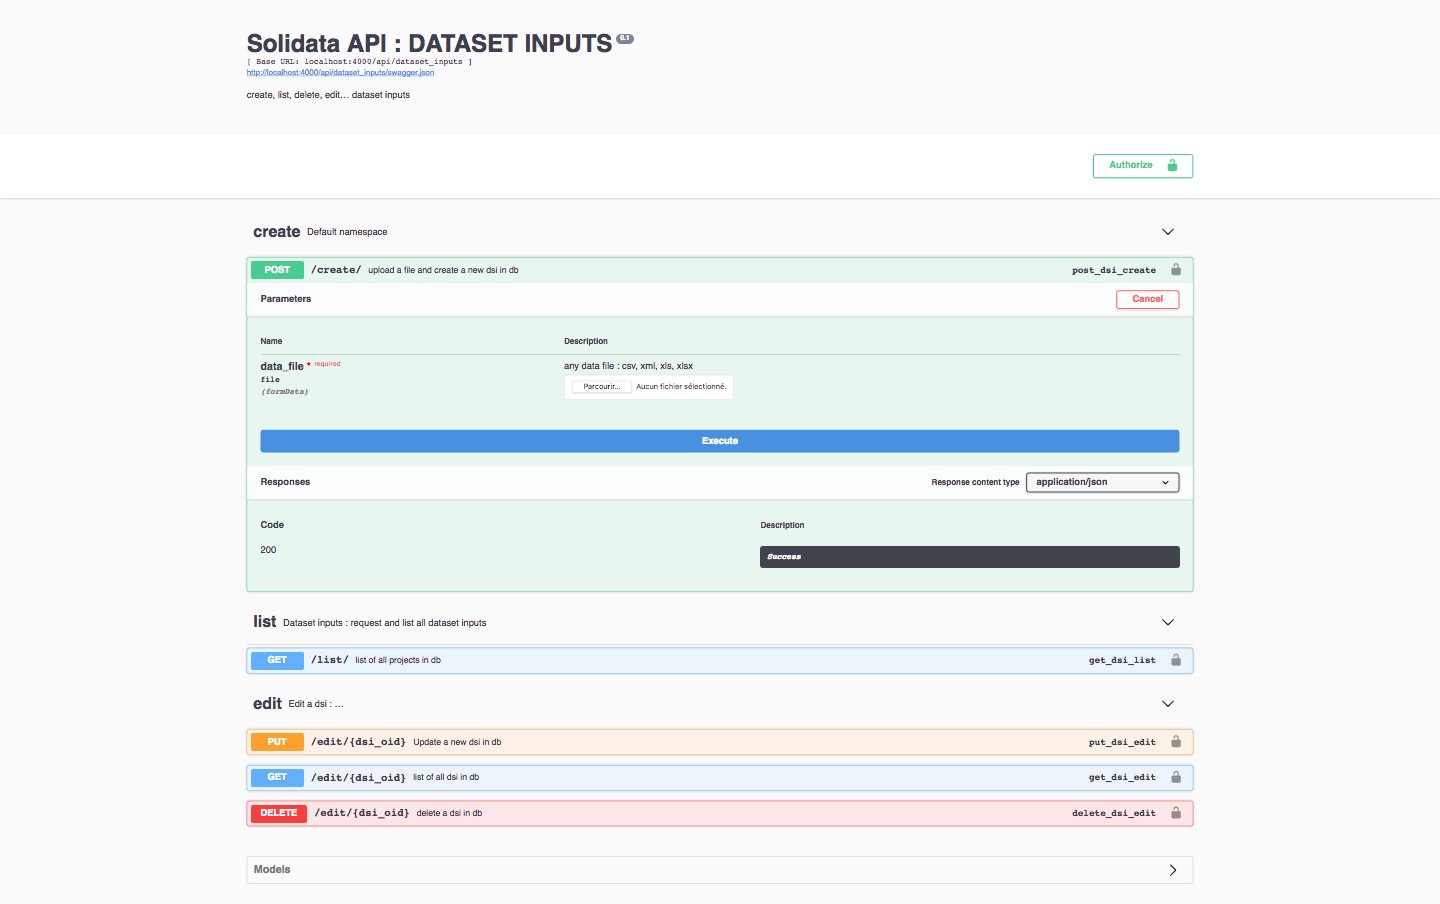Viewport: 1440px width, 904px height.
Task: Click the Solidata API : DATASET INPUTS title
Action: (x=429, y=43)
